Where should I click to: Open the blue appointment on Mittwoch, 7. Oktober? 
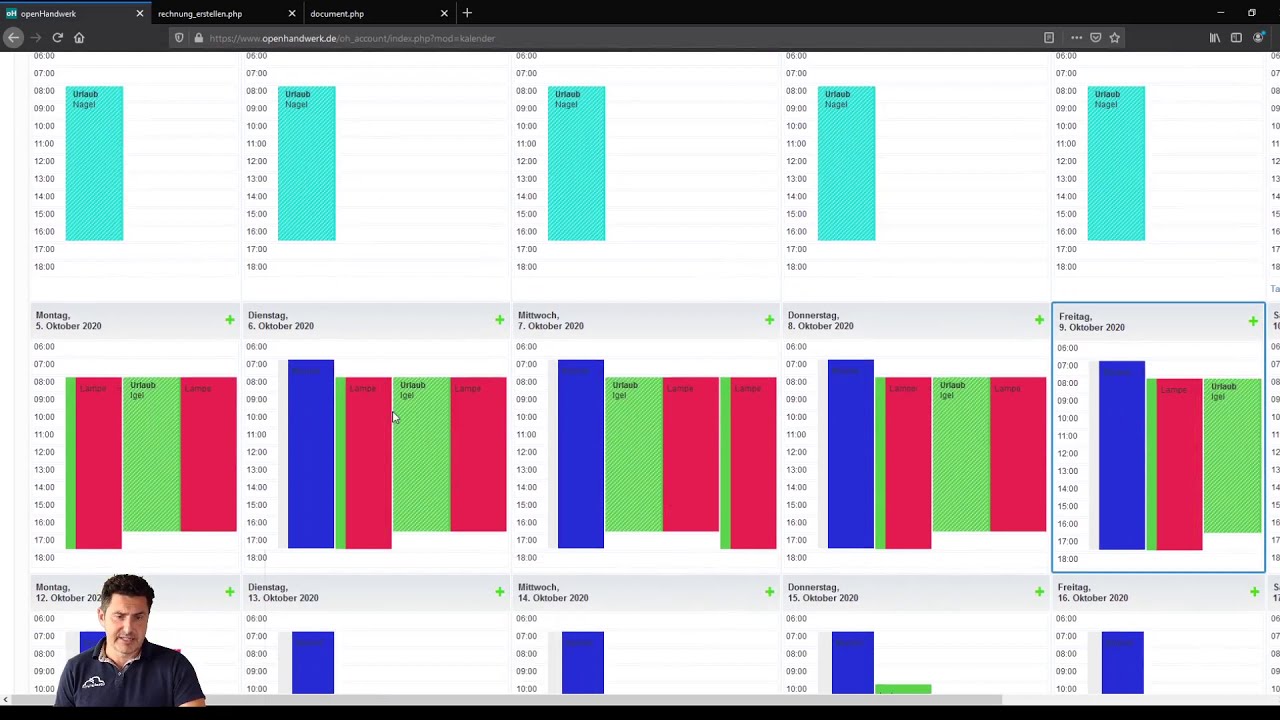[x=581, y=454]
